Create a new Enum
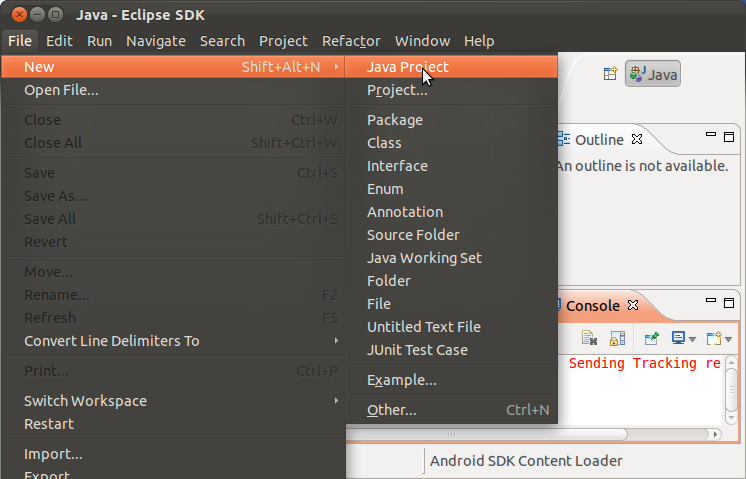 coord(451,189)
